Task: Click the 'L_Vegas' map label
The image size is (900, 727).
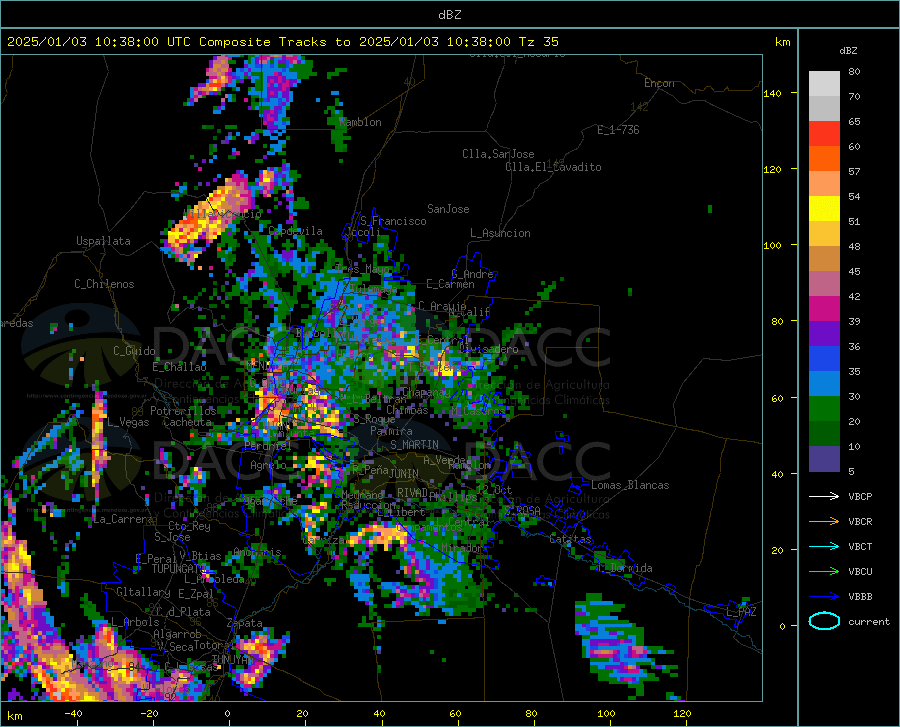Action: tap(128, 422)
